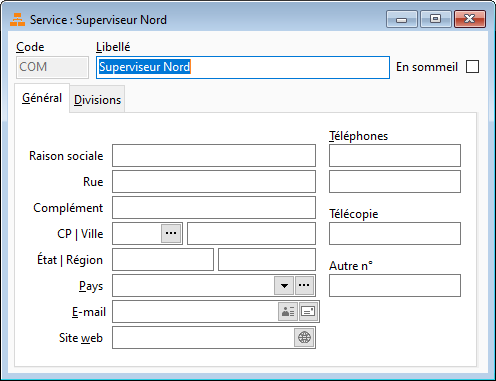Switch to the Divisions tab
The height and width of the screenshot is (381, 496).
point(97,100)
